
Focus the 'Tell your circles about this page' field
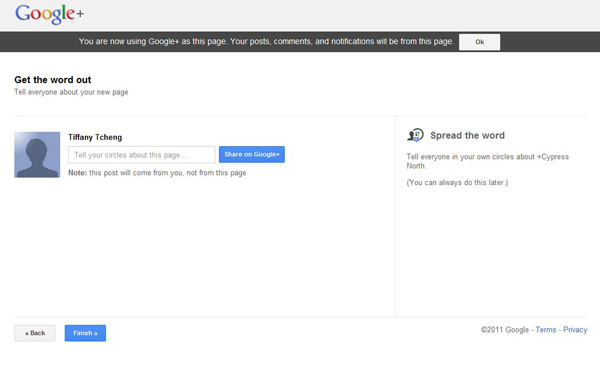(x=142, y=155)
